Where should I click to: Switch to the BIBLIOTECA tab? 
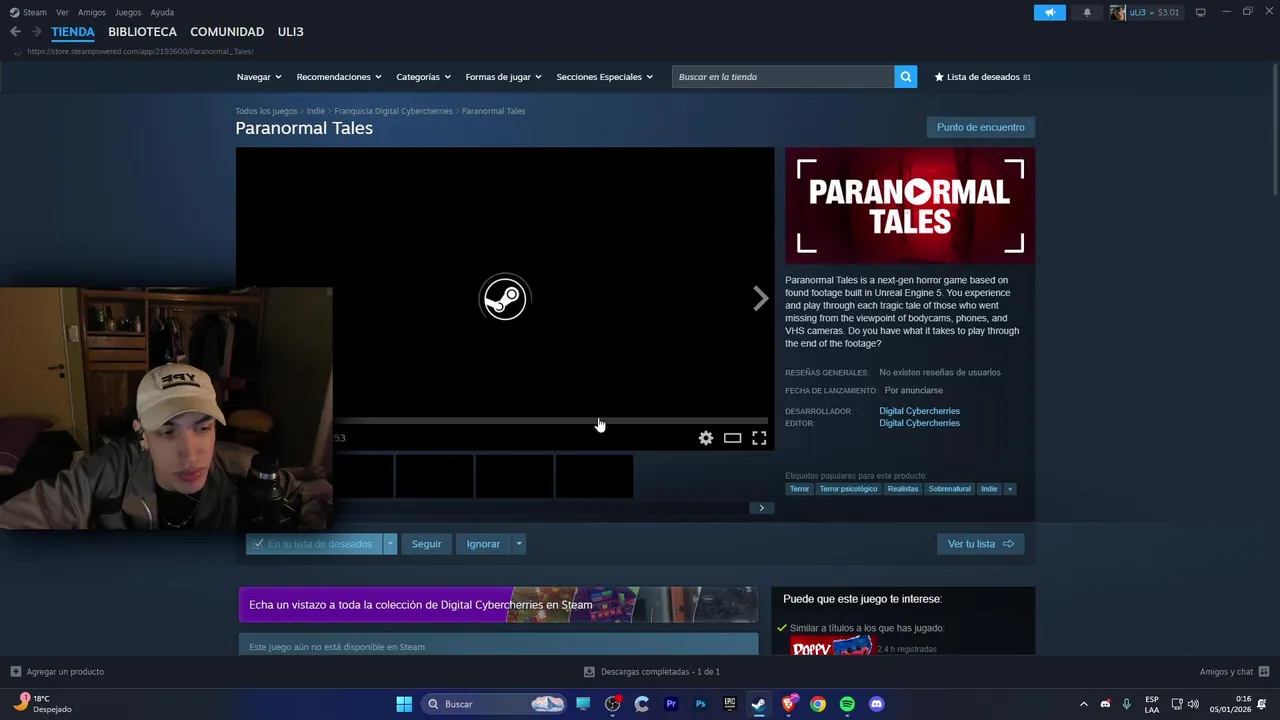142,32
